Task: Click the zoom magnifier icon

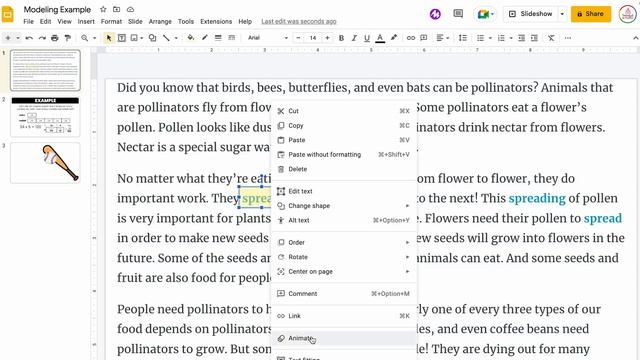Action: tap(84, 38)
